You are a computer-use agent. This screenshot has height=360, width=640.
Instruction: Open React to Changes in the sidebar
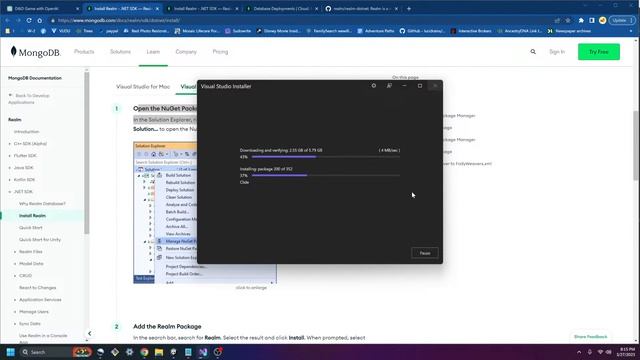pyautogui.click(x=37, y=288)
